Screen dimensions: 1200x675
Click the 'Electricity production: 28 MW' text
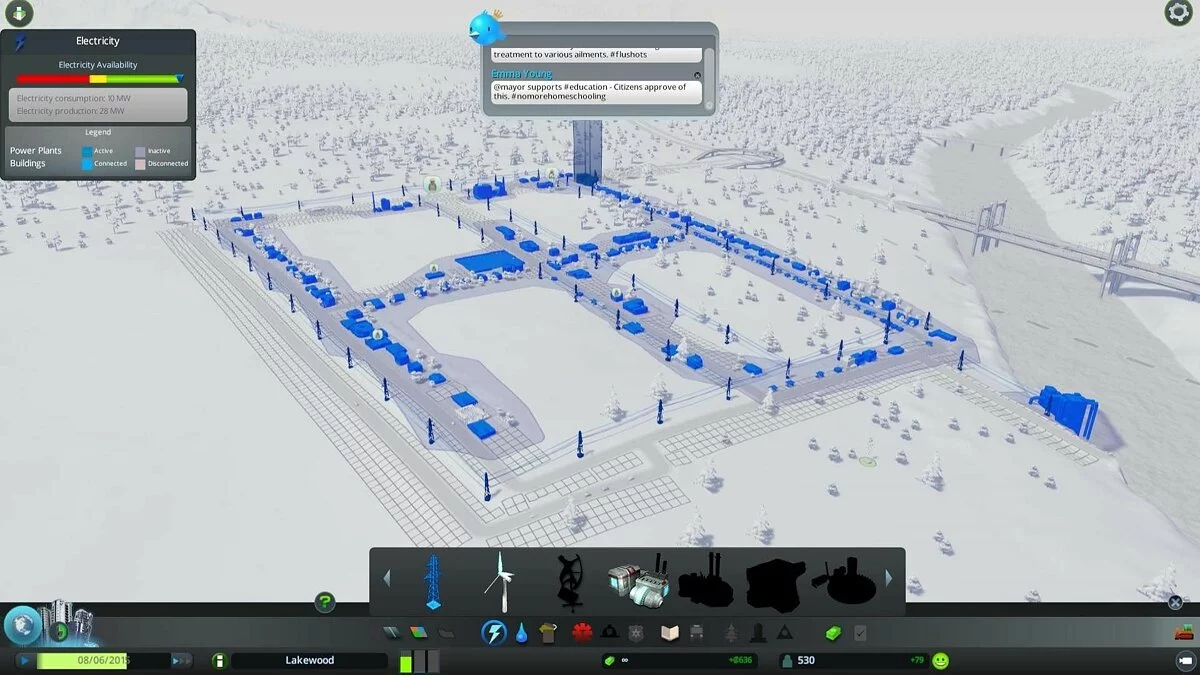point(70,111)
